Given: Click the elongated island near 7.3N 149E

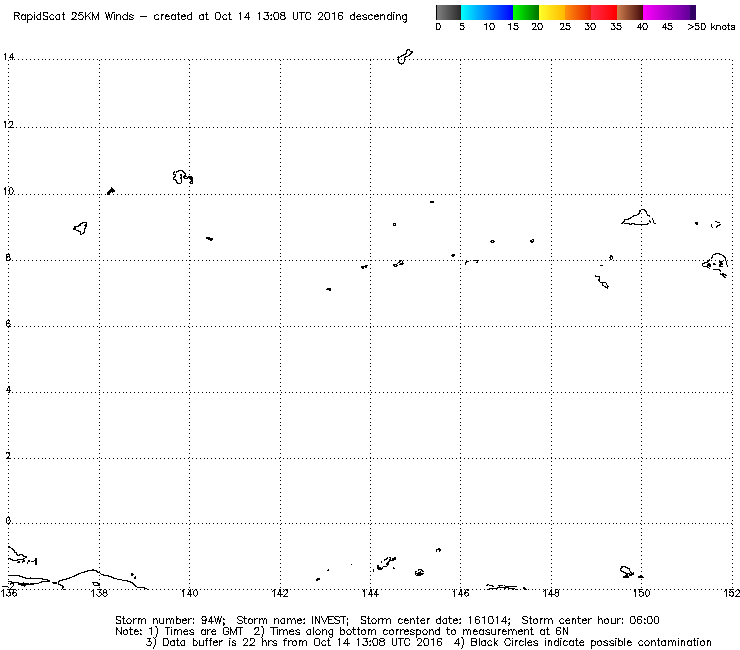Looking at the screenshot, I should coord(602,281).
